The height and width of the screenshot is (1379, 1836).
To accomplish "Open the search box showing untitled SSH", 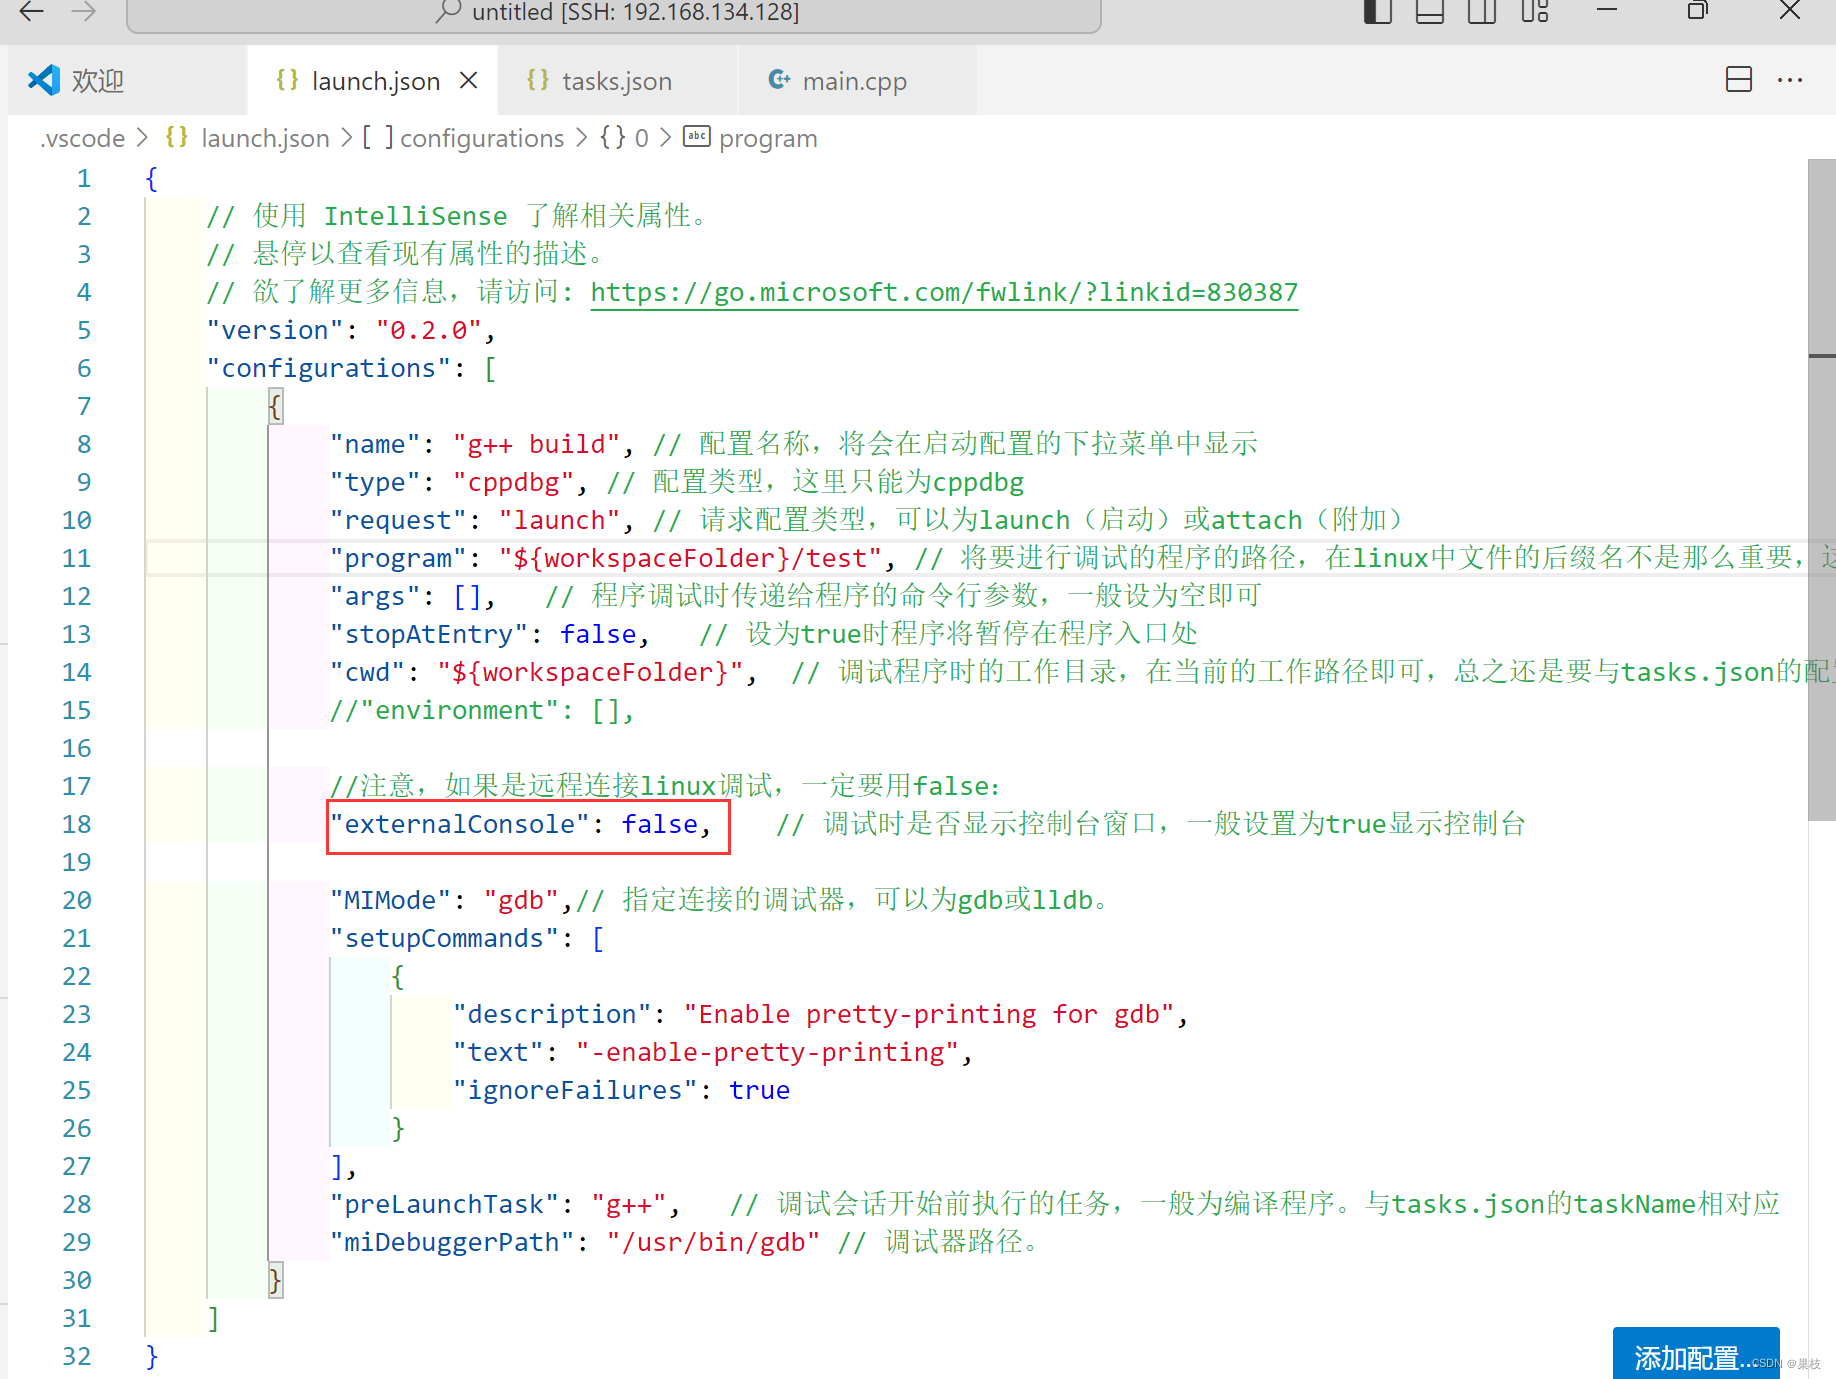I will (x=614, y=13).
